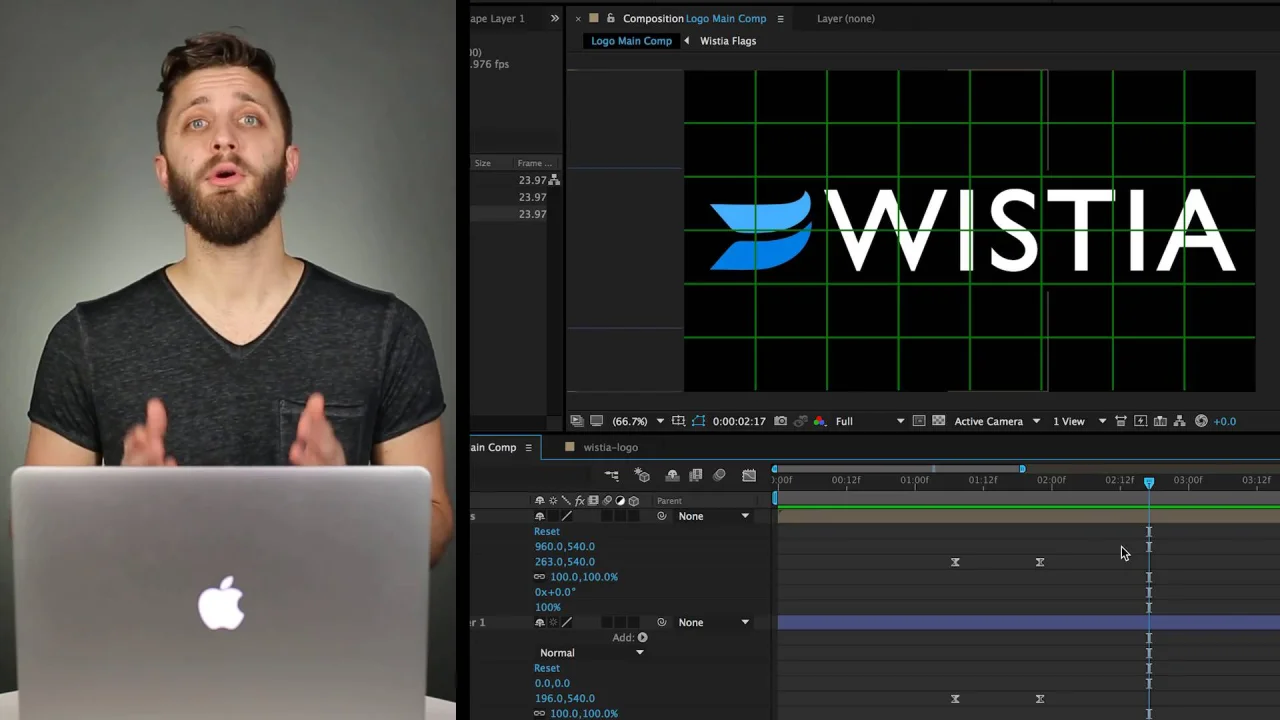The width and height of the screenshot is (1280, 720).
Task: Open the top layer's Parent None dropdown
Action: coord(714,516)
